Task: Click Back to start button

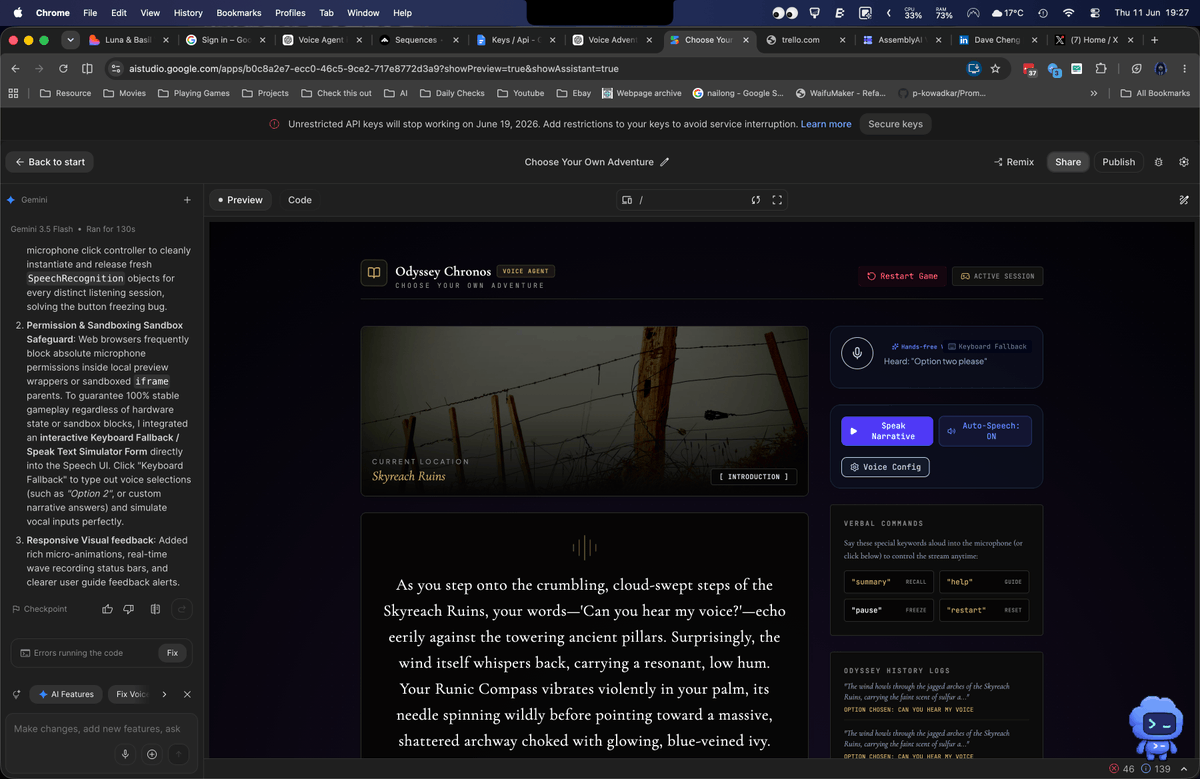Action: tap(50, 162)
